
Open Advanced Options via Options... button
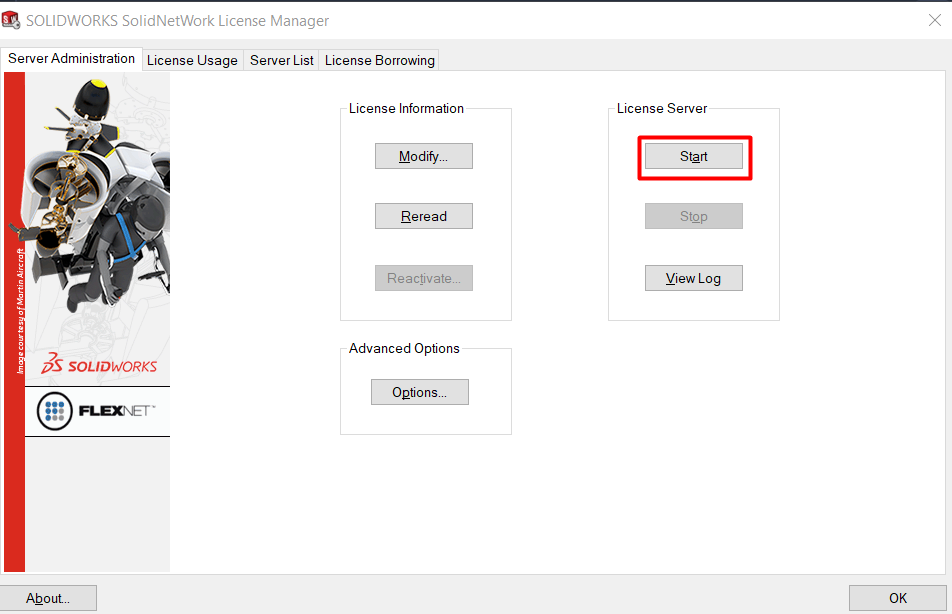(x=419, y=392)
